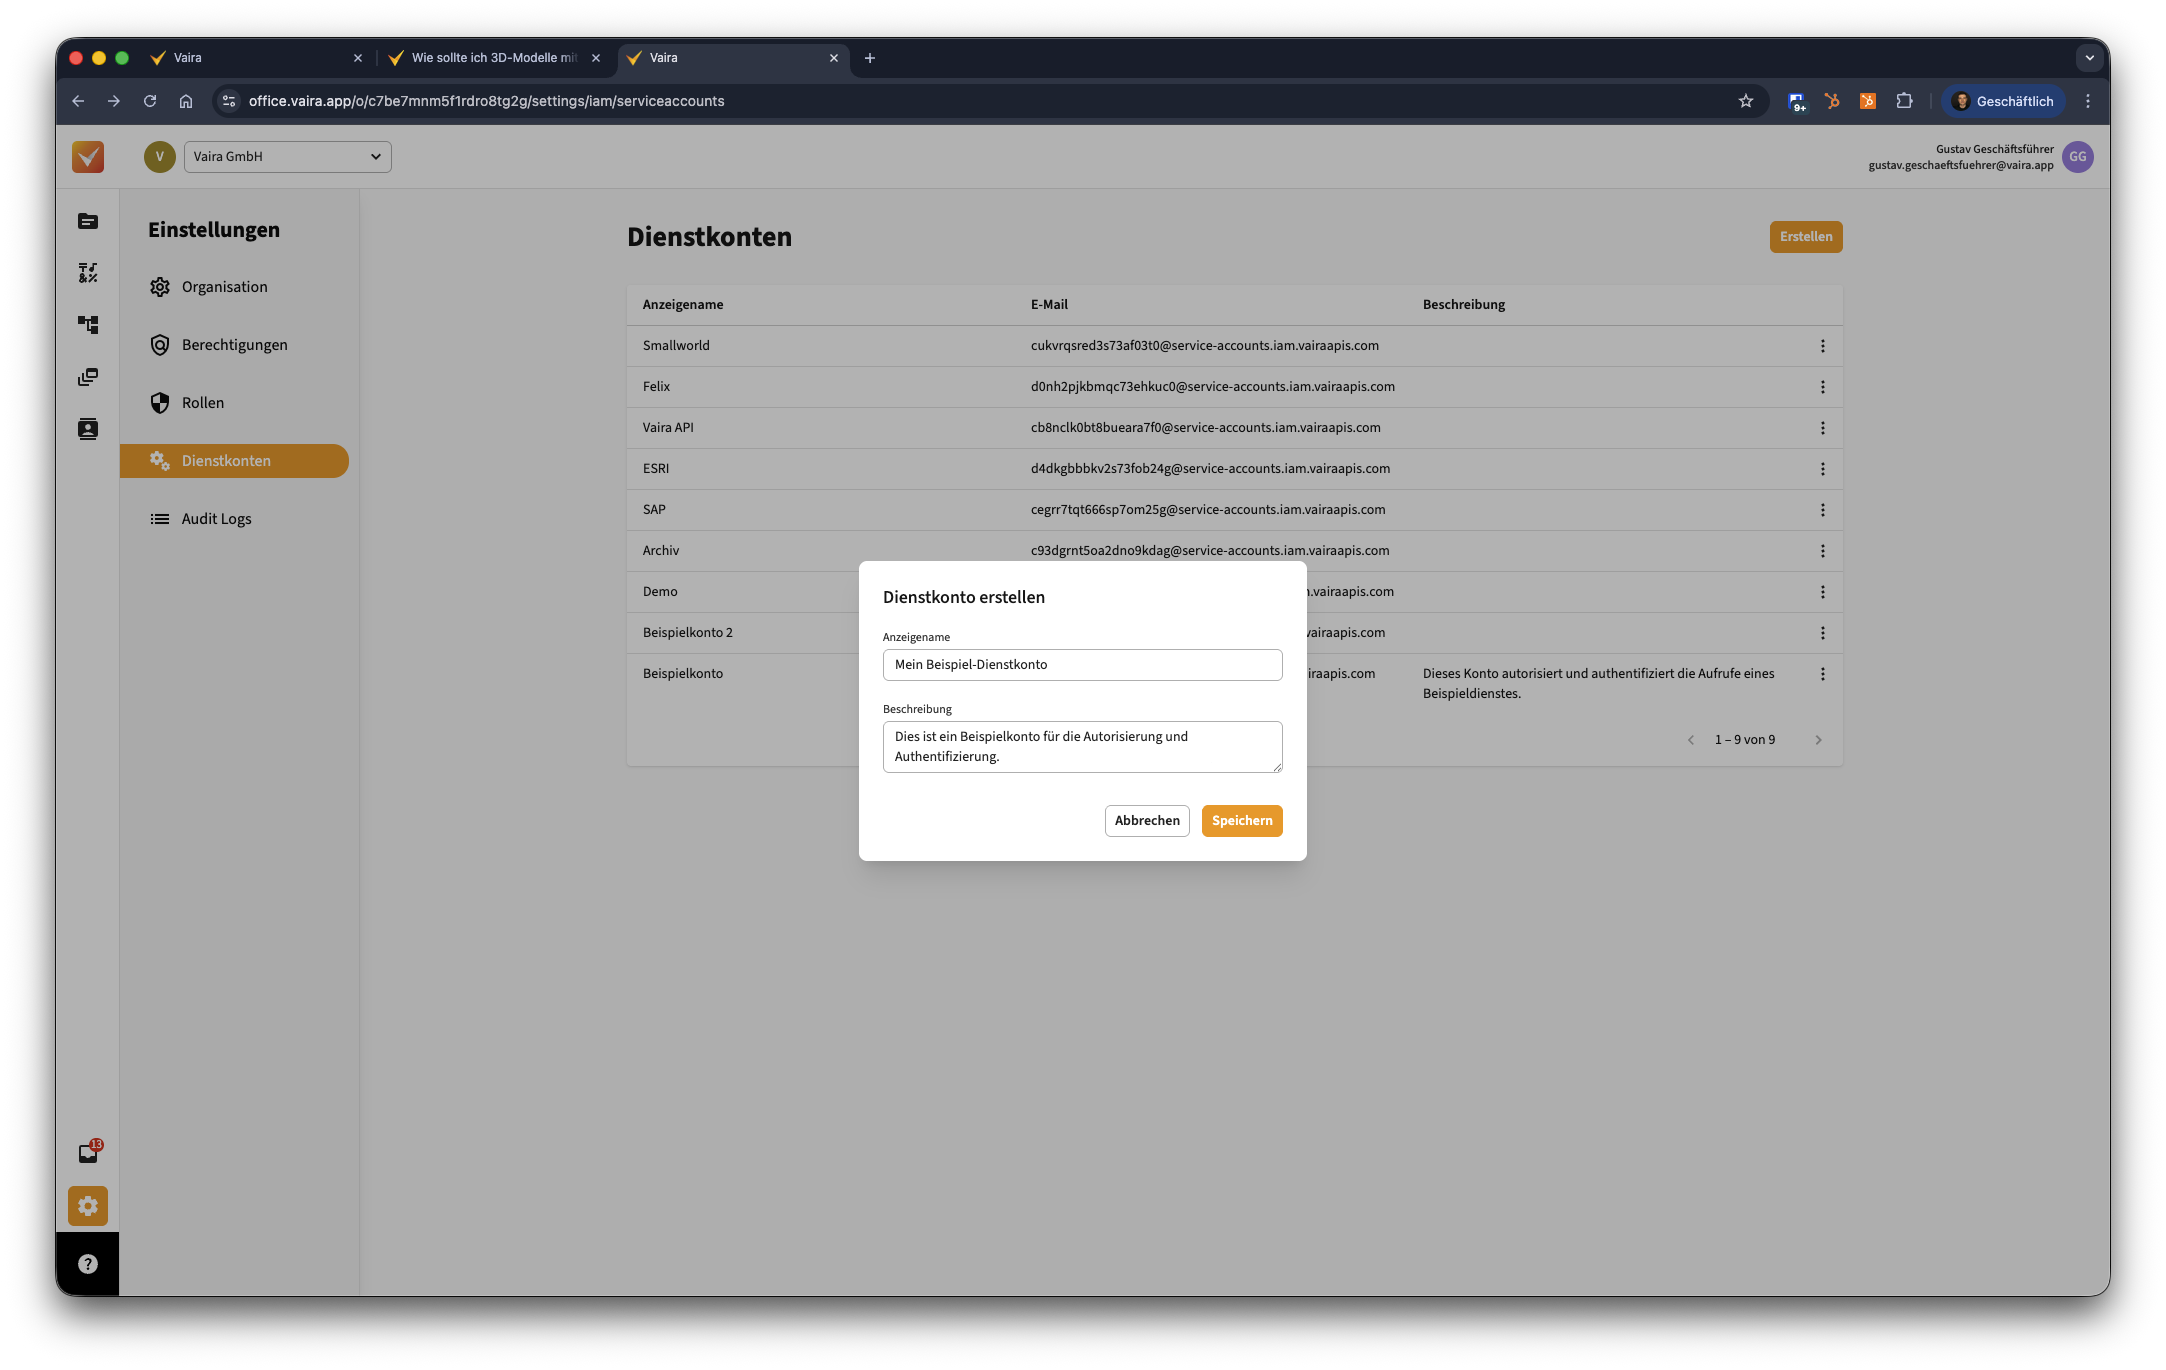Click the help question mark icon
The image size is (2166, 1370).
[88, 1264]
